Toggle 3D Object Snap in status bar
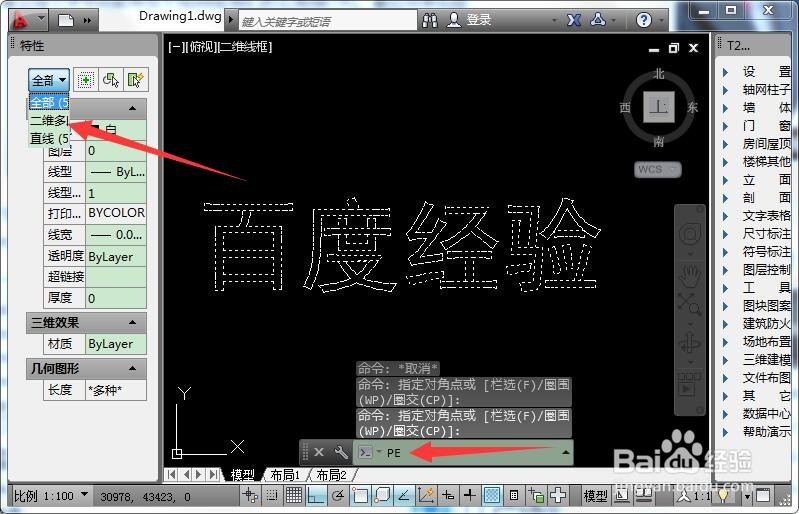This screenshot has width=799, height=514. point(382,495)
